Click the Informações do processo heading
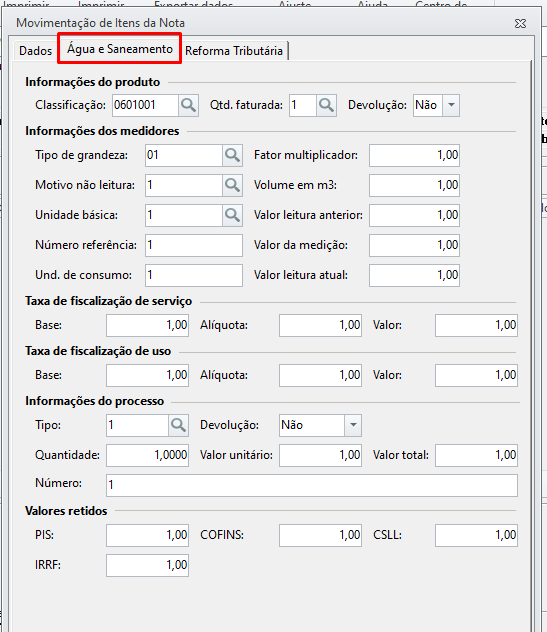The height and width of the screenshot is (632, 547). click(95, 401)
